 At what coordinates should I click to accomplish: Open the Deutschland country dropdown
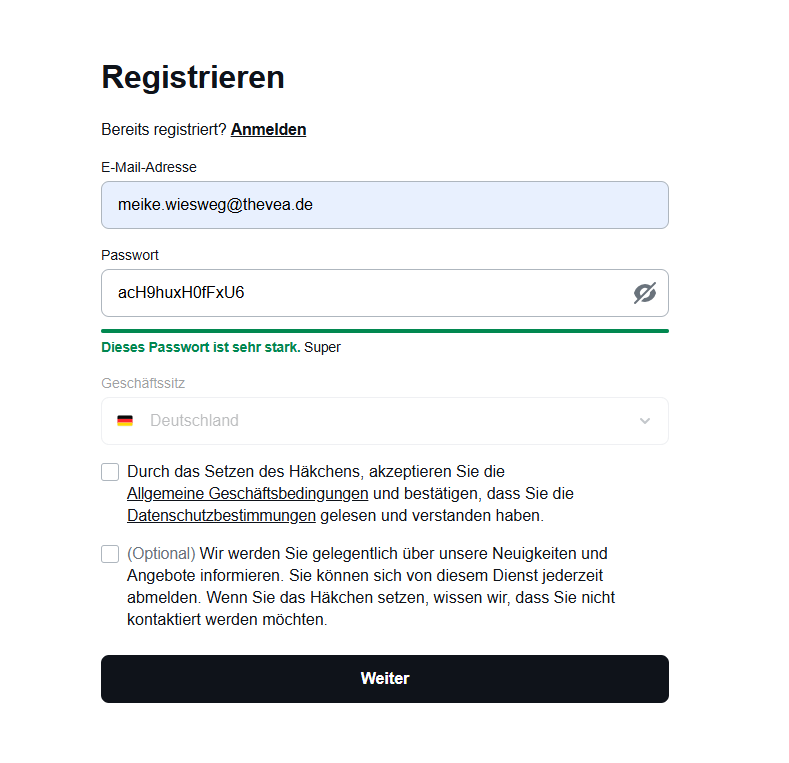[385, 421]
